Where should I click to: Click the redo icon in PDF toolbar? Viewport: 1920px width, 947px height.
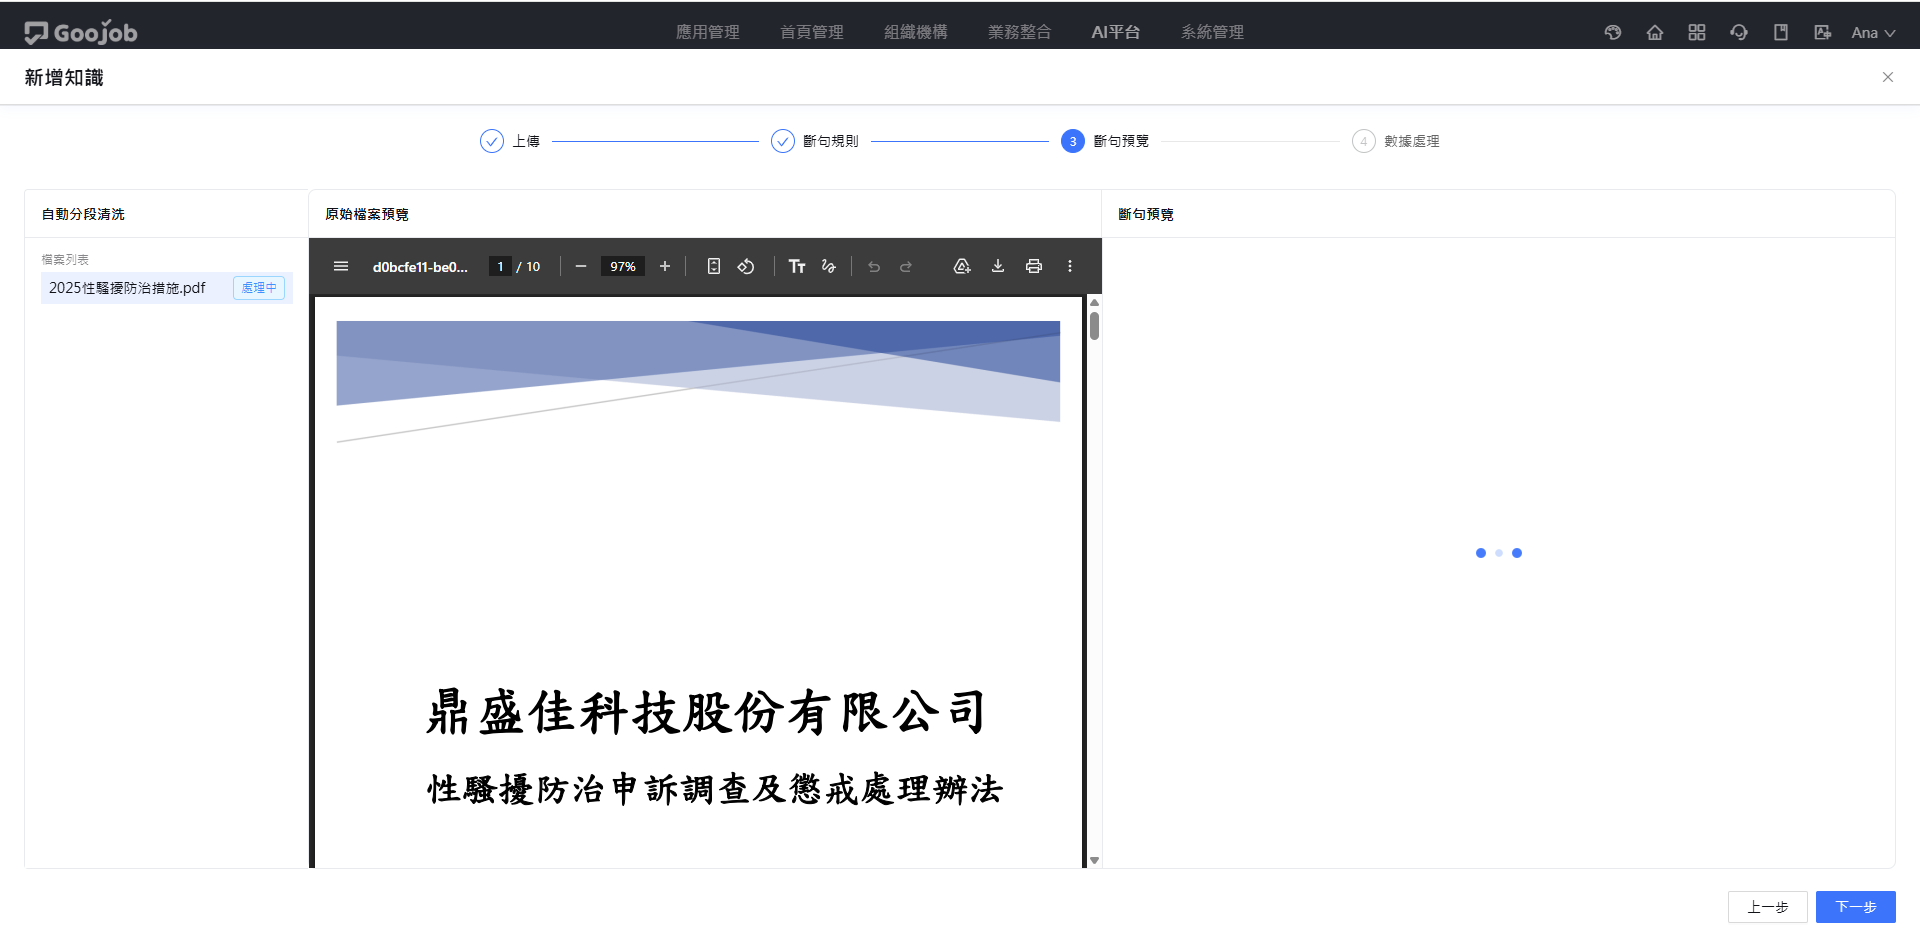pos(906,266)
